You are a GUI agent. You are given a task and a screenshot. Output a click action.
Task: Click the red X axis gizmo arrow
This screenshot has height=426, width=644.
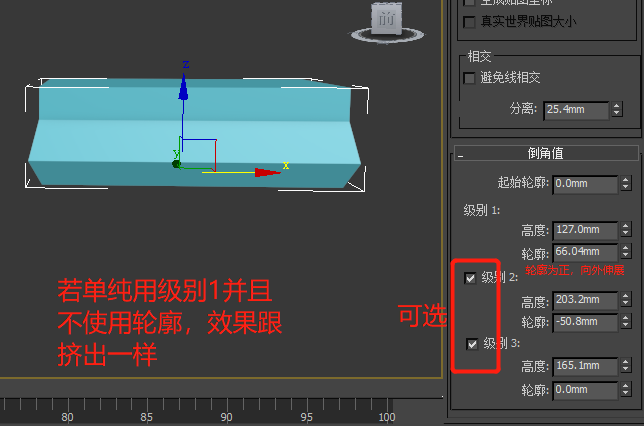267,173
